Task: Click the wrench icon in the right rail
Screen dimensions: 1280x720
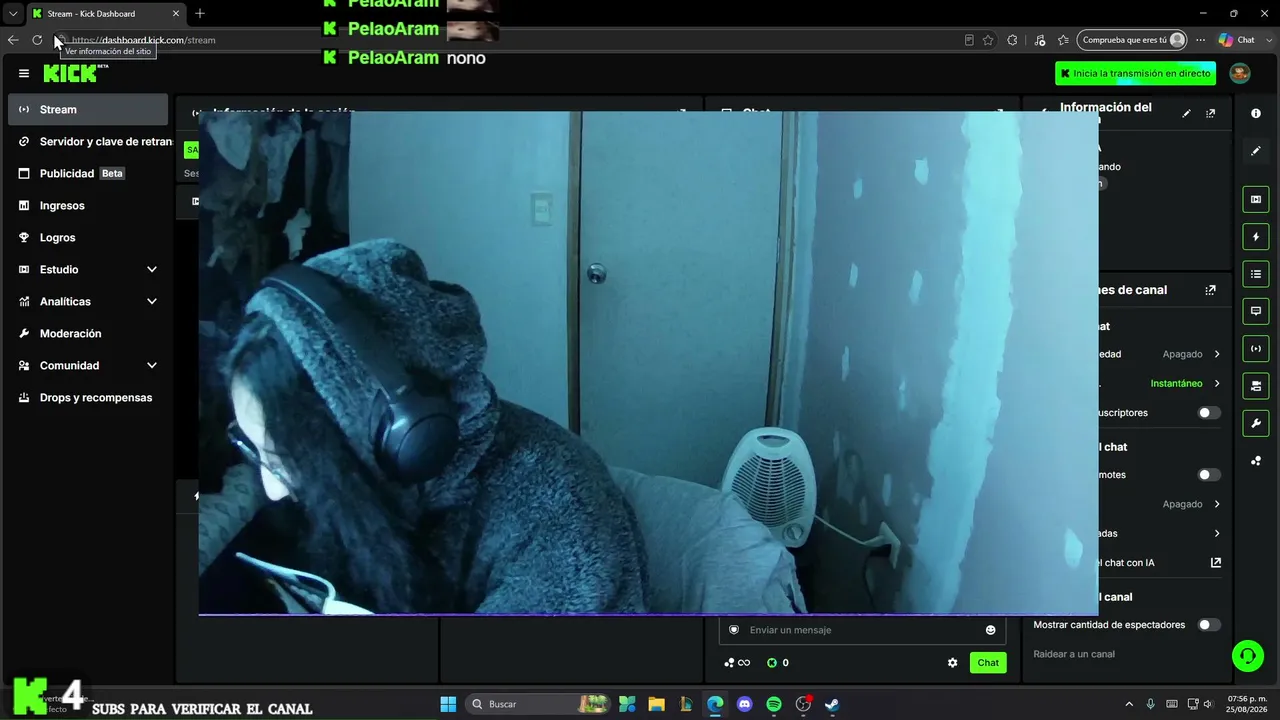Action: pyautogui.click(x=1256, y=424)
